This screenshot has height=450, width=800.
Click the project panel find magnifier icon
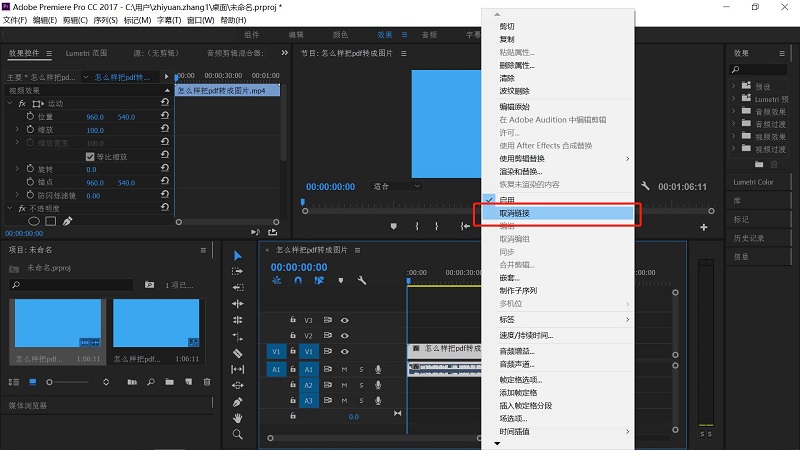pos(151,382)
